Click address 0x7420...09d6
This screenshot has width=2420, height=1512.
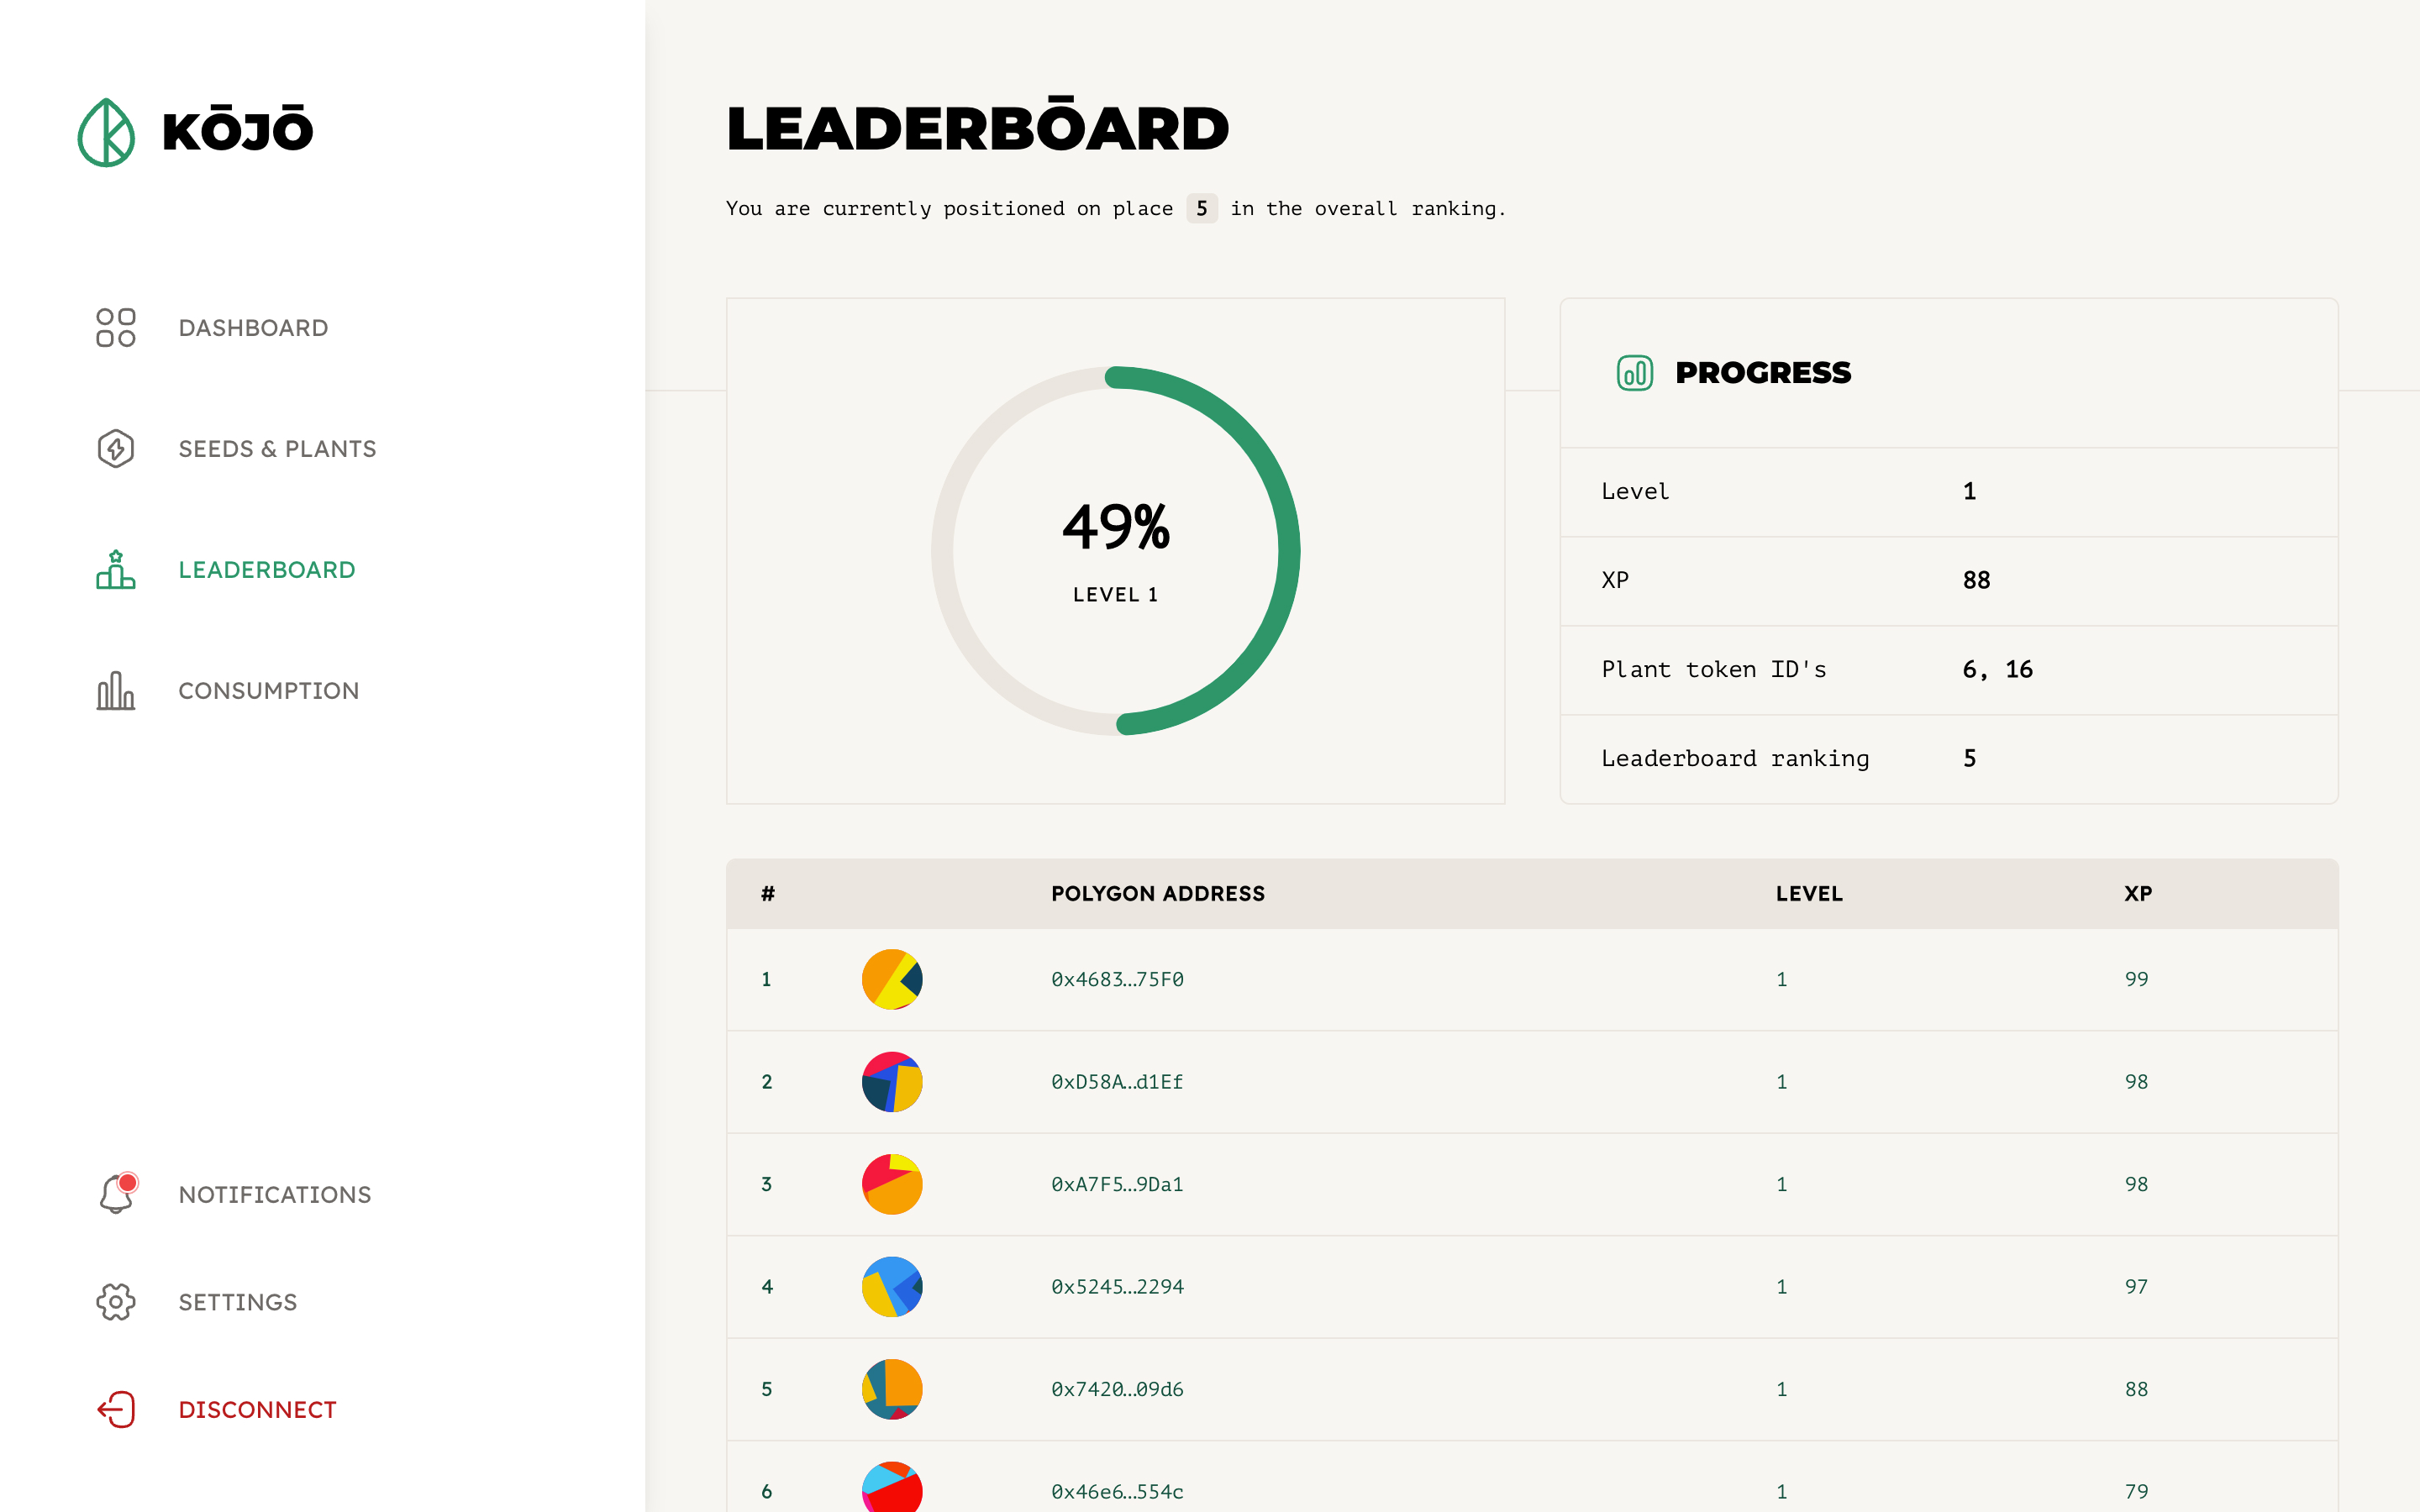pyautogui.click(x=1117, y=1389)
